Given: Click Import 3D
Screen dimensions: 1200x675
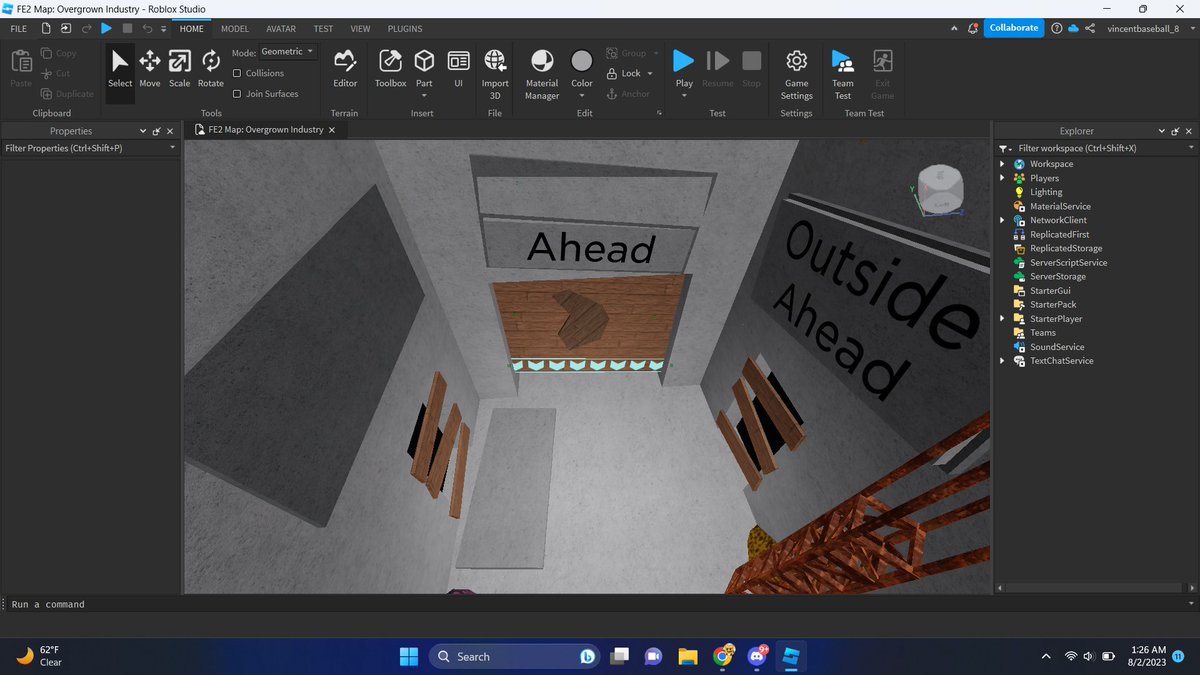Looking at the screenshot, I should tap(495, 75).
